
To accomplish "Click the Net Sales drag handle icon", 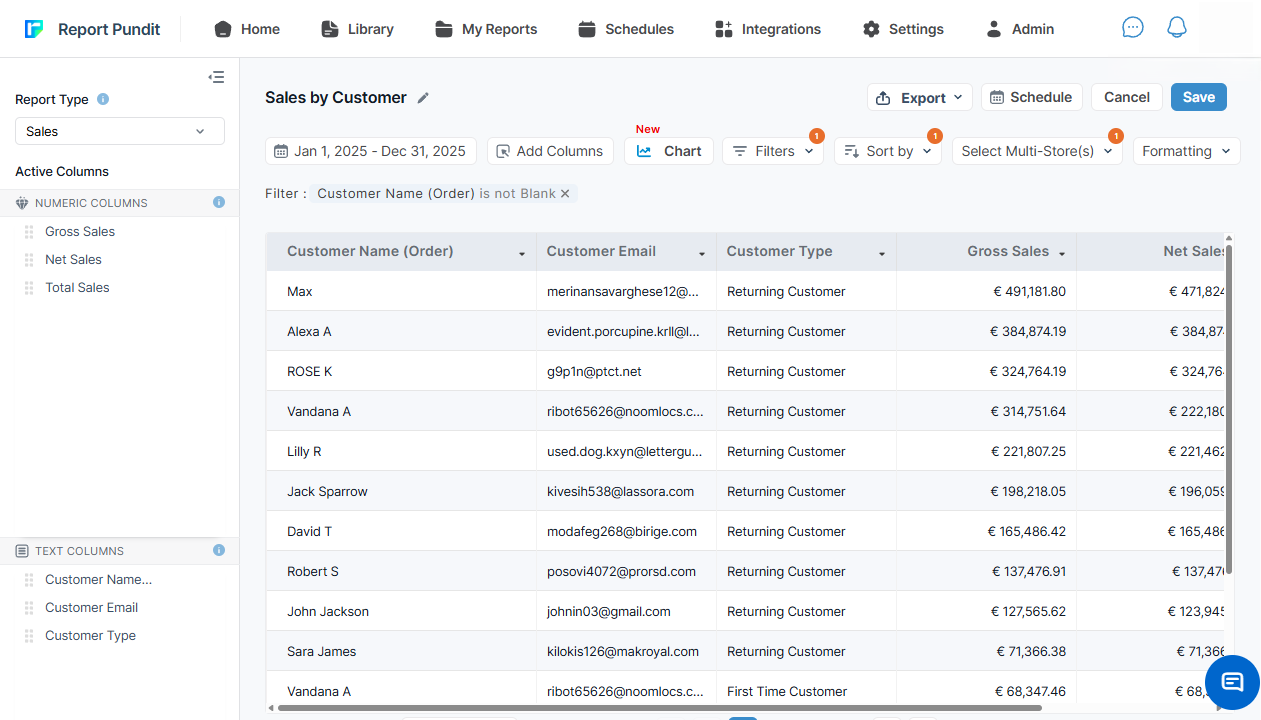I will tap(29, 259).
